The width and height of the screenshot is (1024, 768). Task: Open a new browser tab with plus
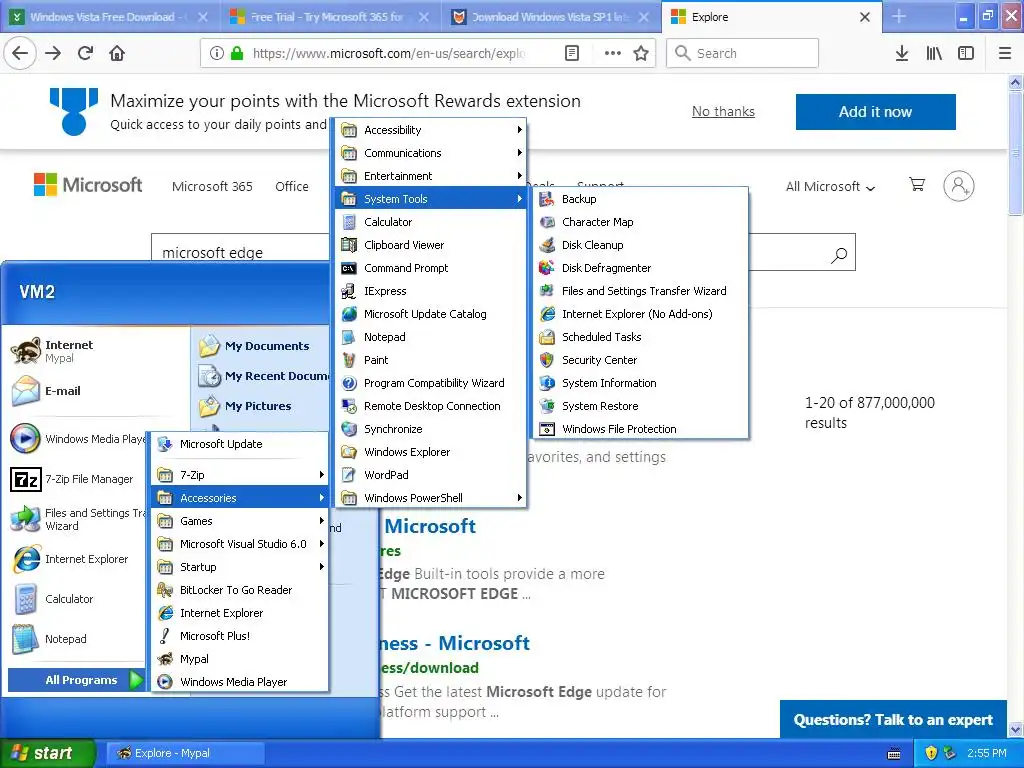899,17
